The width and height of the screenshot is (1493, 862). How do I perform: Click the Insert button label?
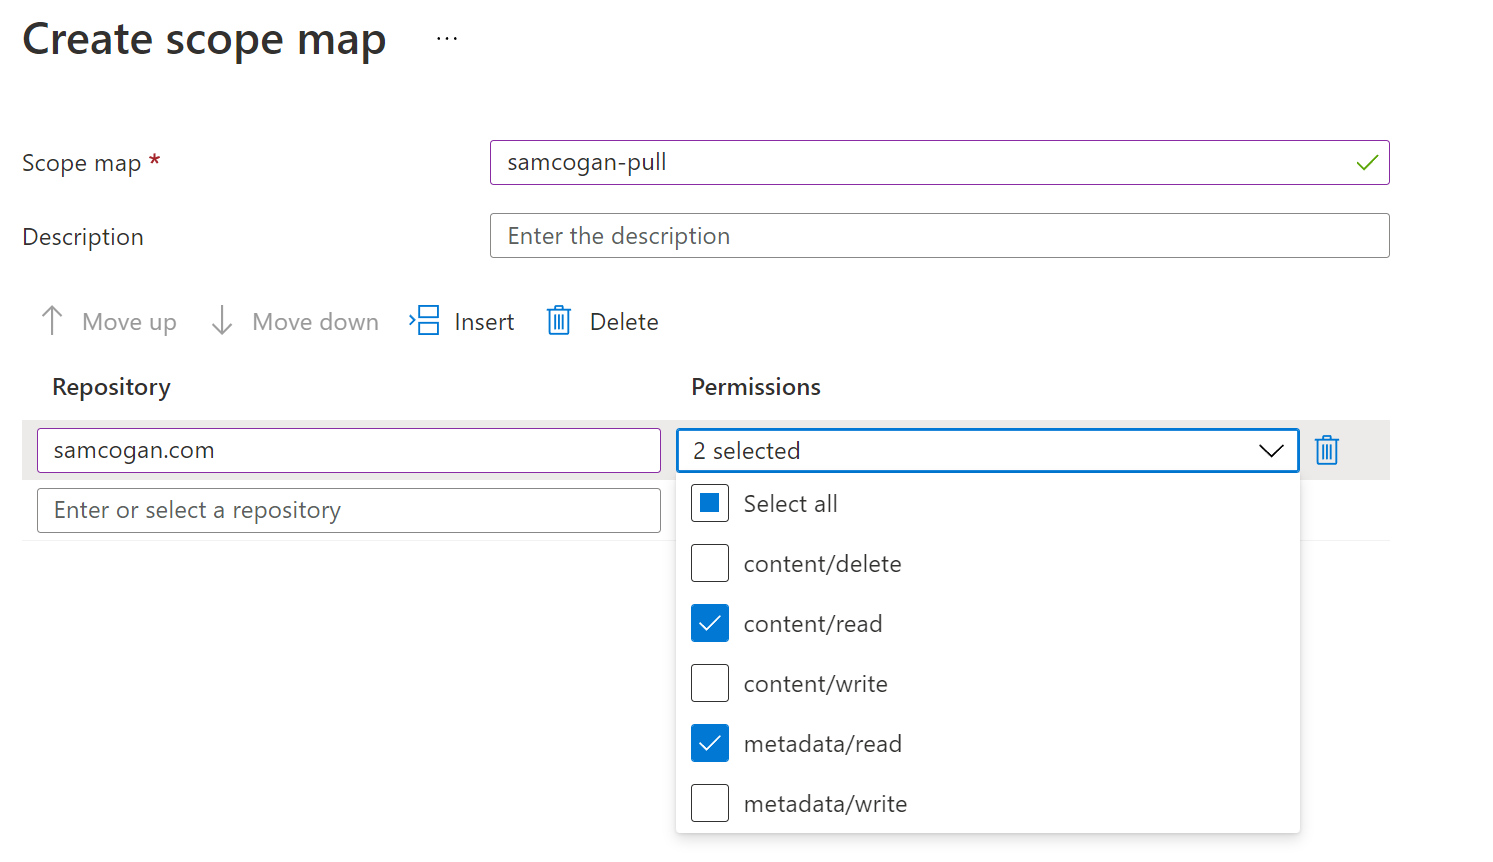pos(484,322)
